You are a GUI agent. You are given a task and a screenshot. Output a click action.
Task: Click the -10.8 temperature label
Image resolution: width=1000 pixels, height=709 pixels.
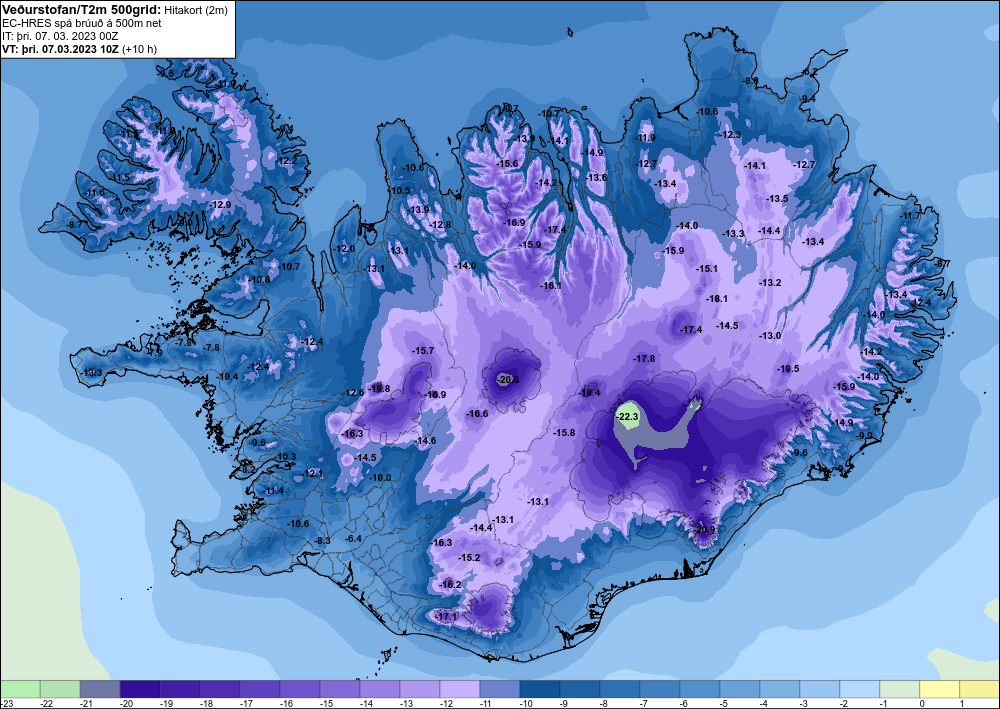click(259, 280)
